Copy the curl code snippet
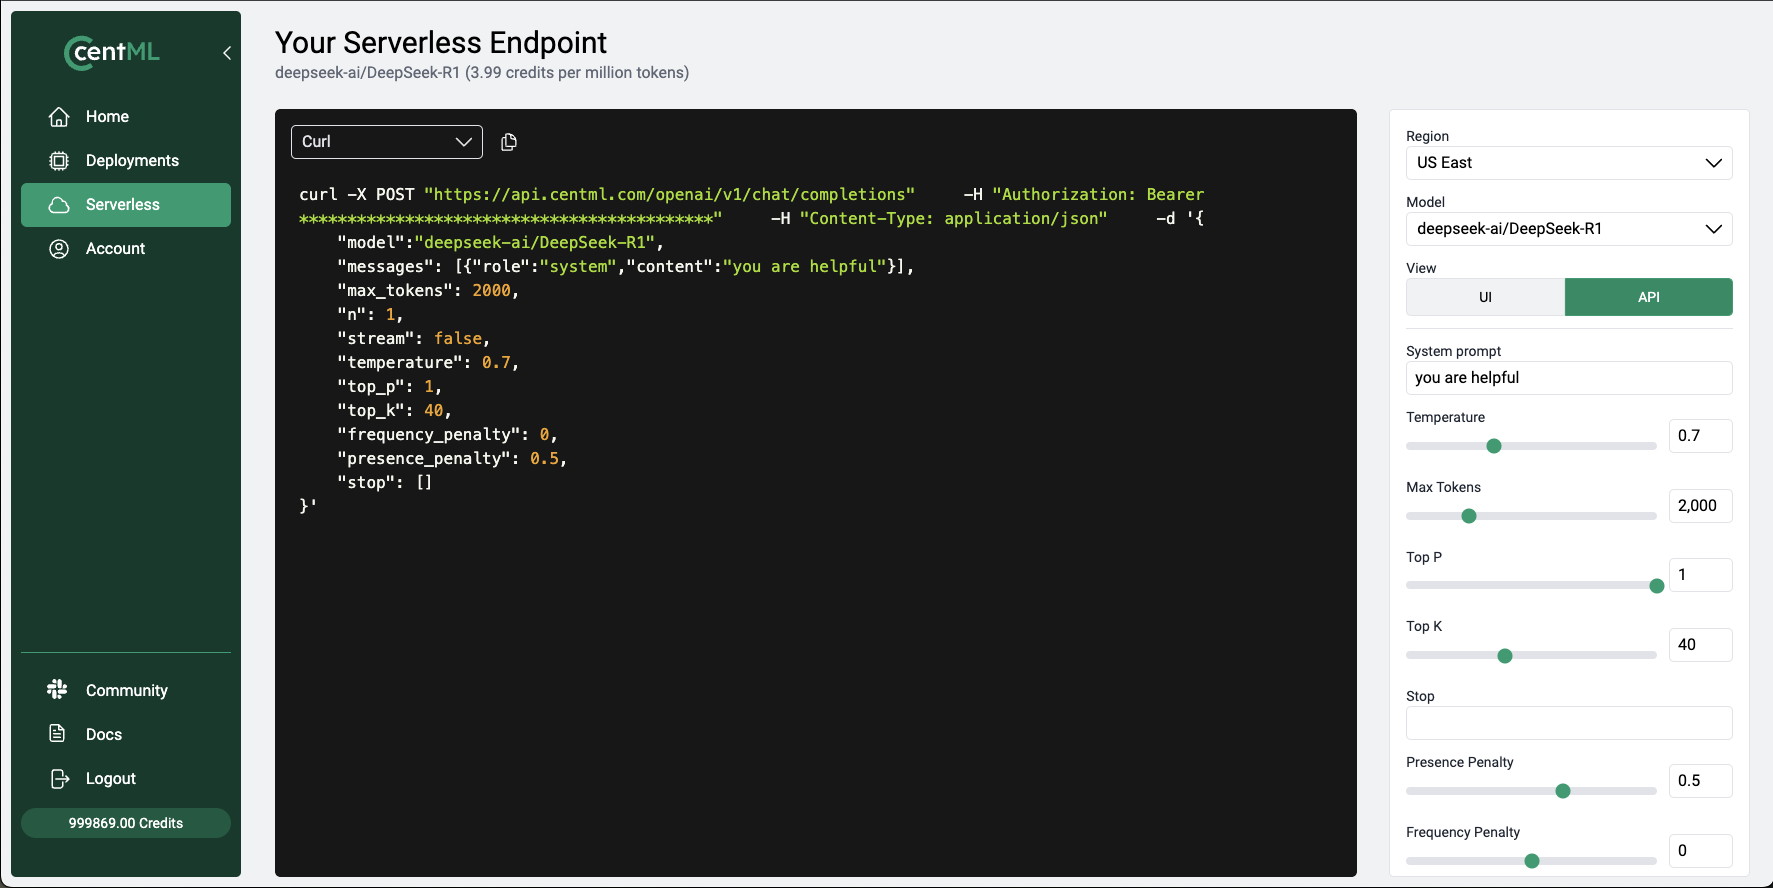Viewport: 1773px width, 888px height. [509, 142]
